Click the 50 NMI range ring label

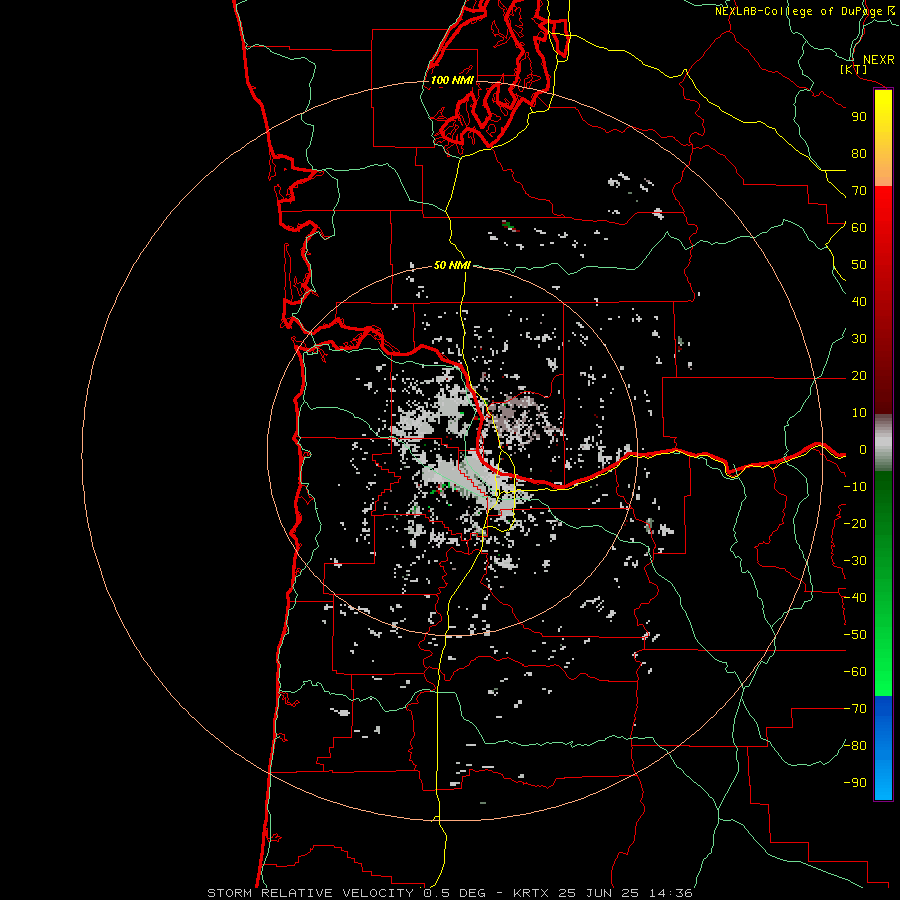pos(452,265)
